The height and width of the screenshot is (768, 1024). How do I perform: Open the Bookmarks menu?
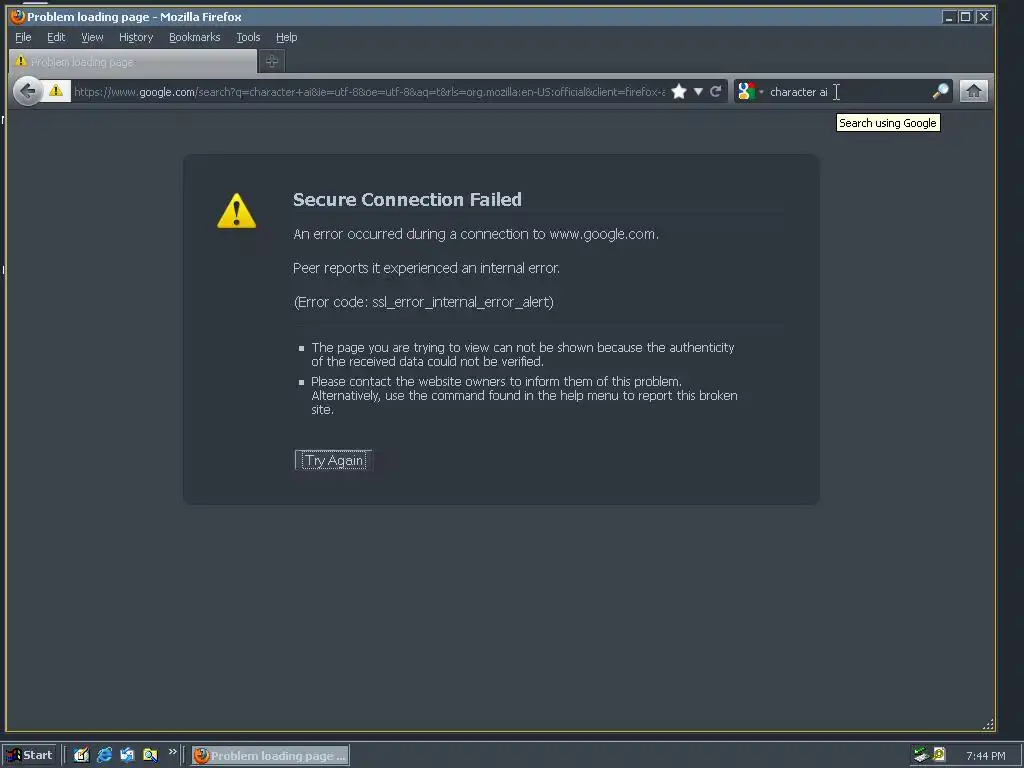pyautogui.click(x=195, y=37)
